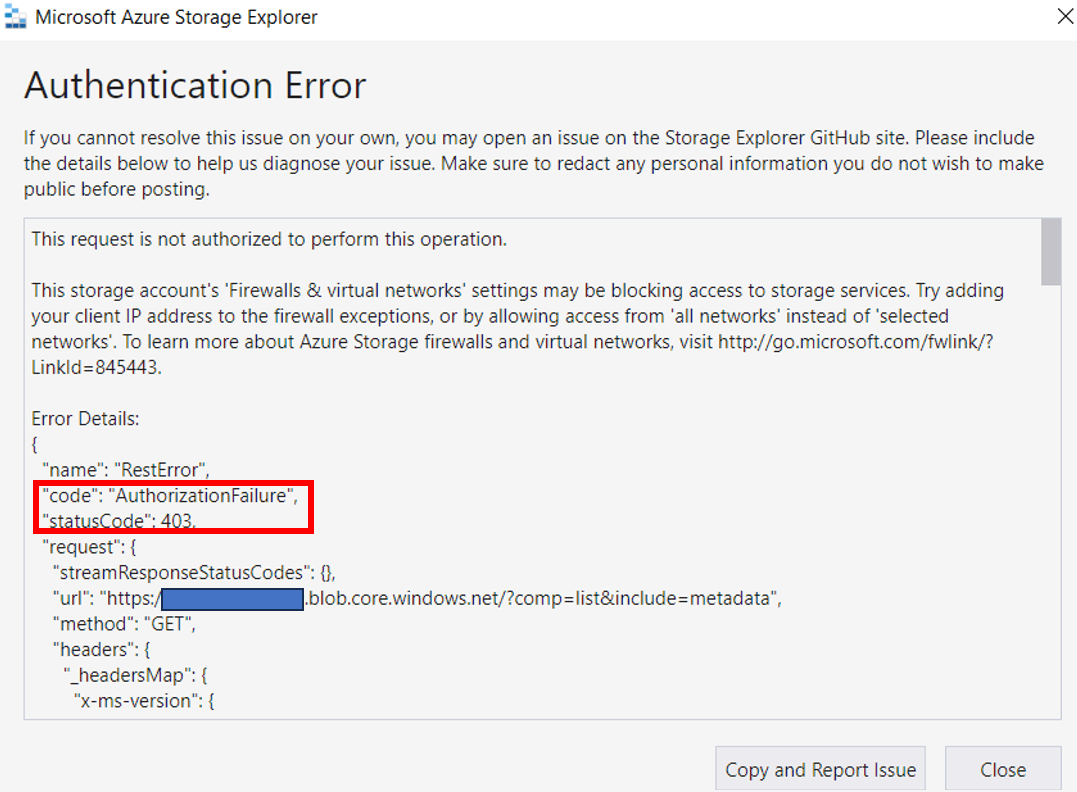Click the "x-ms-version": { line
Image resolution: width=1077 pixels, height=792 pixels.
tap(144, 701)
